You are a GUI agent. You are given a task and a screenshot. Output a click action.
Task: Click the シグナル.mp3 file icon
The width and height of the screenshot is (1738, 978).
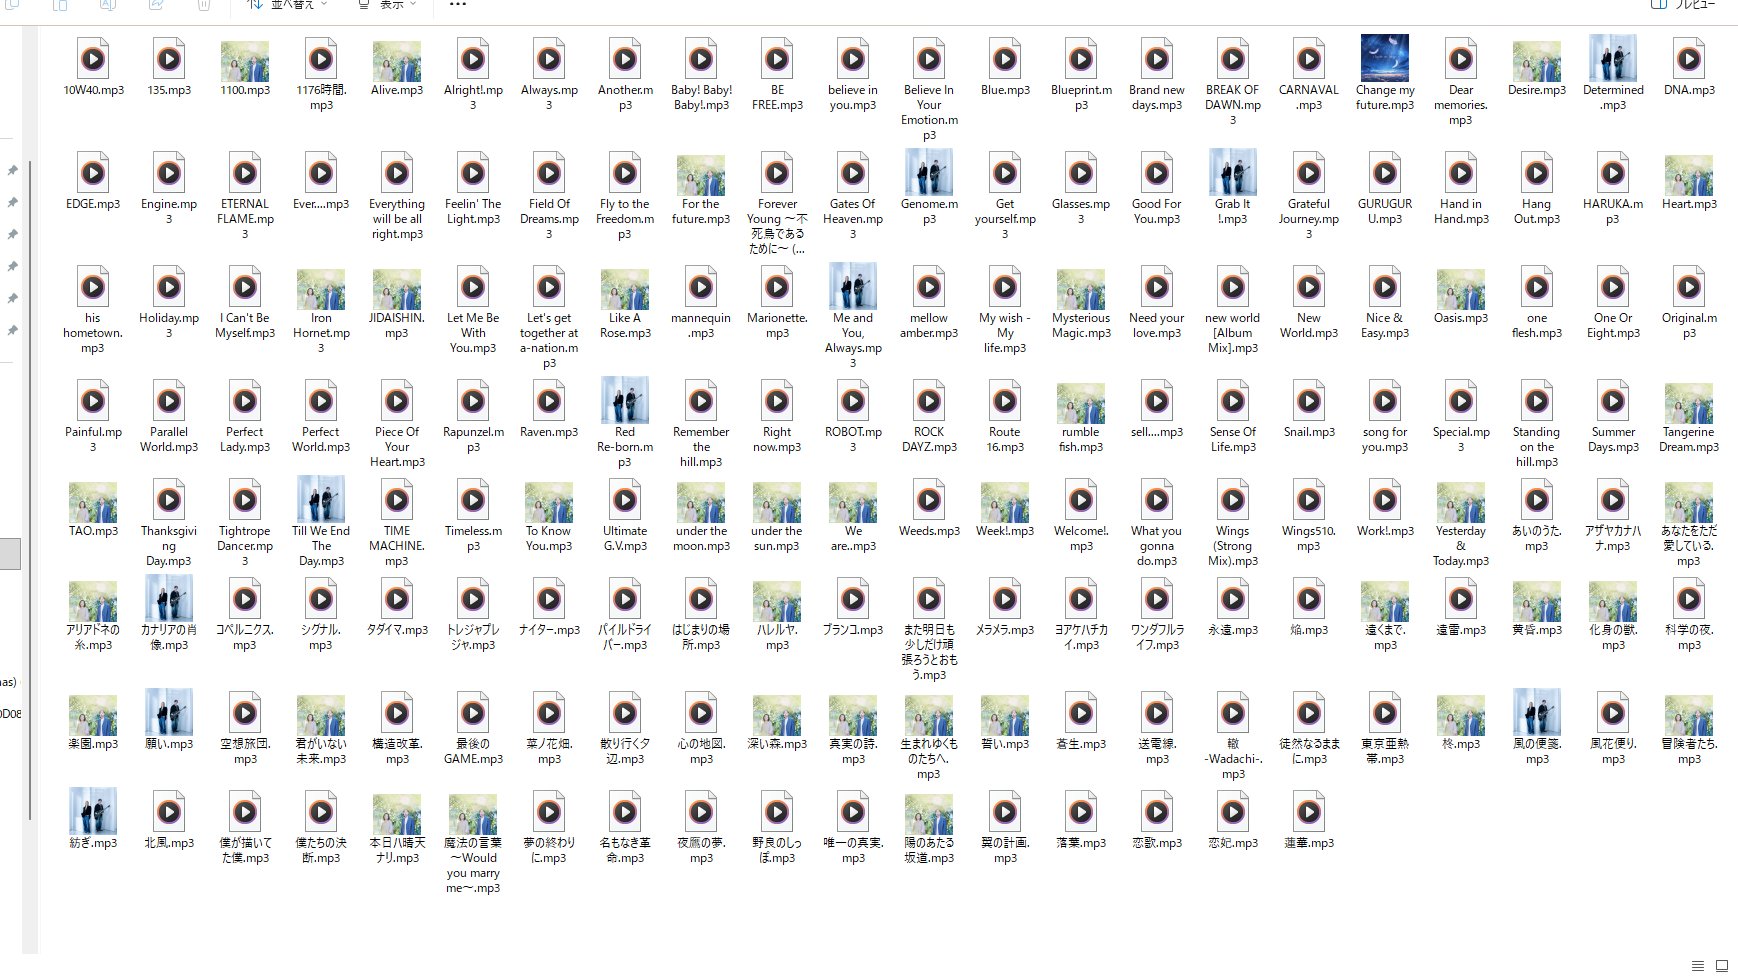321,599
